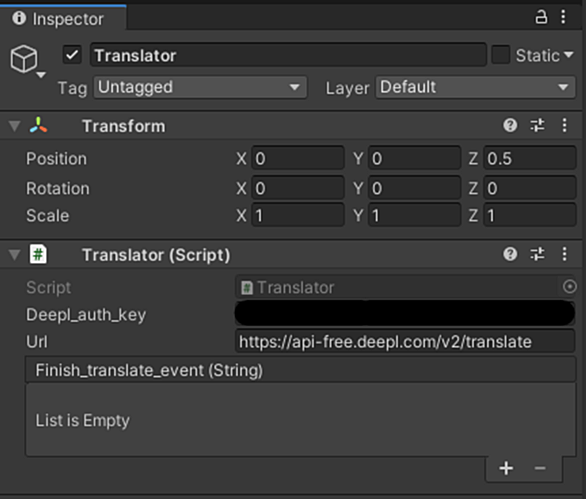The width and height of the screenshot is (586, 499).
Task: Click the Position X field
Action: tap(298, 158)
